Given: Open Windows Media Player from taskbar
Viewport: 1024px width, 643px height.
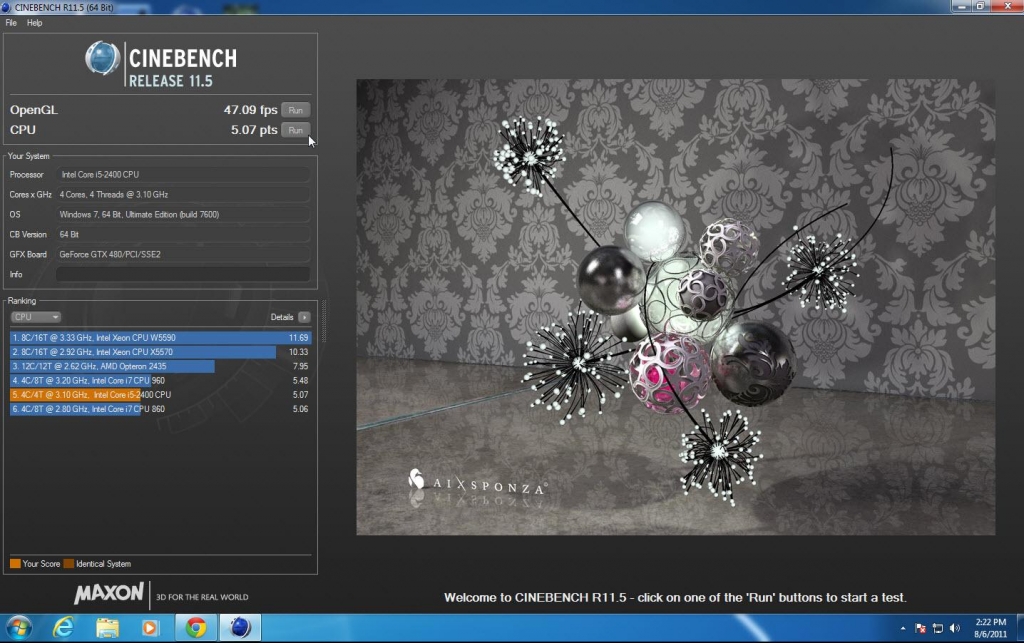Looking at the screenshot, I should coord(150,628).
